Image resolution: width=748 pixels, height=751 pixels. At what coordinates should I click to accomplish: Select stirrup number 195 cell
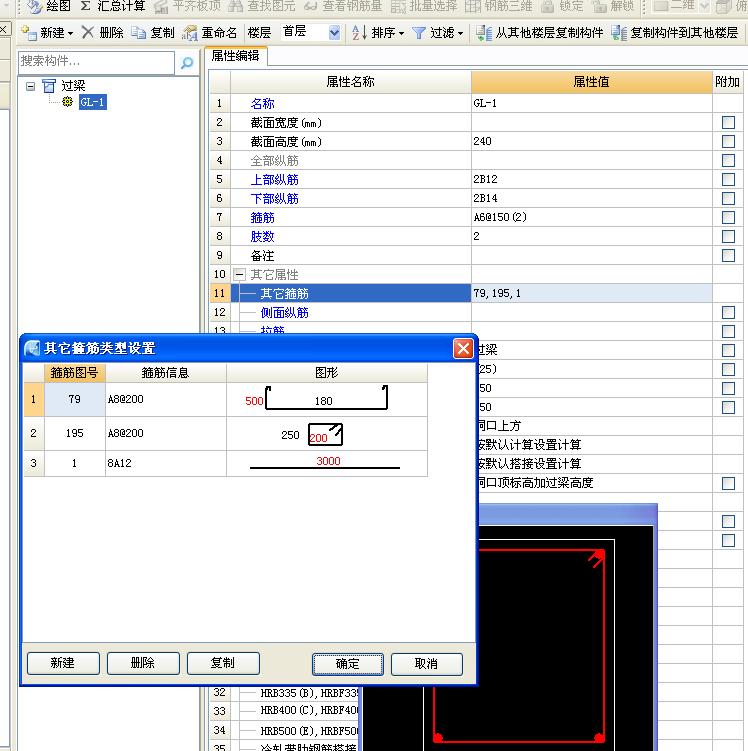coord(74,433)
